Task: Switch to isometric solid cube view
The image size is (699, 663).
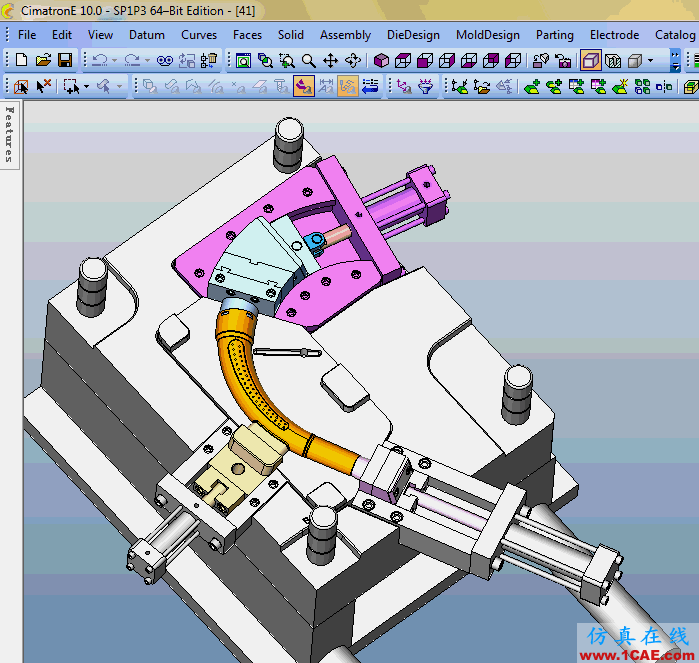Action: (x=381, y=60)
